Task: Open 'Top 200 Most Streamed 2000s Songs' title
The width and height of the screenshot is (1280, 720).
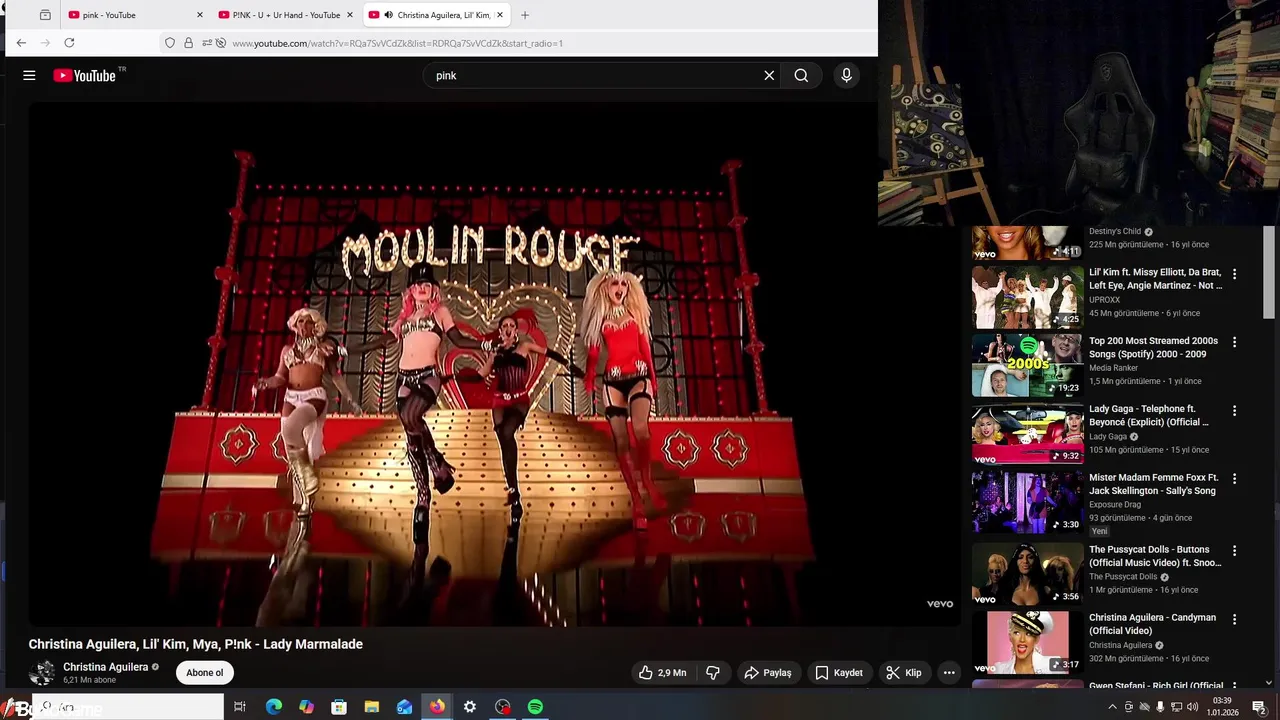Action: (x=1153, y=347)
